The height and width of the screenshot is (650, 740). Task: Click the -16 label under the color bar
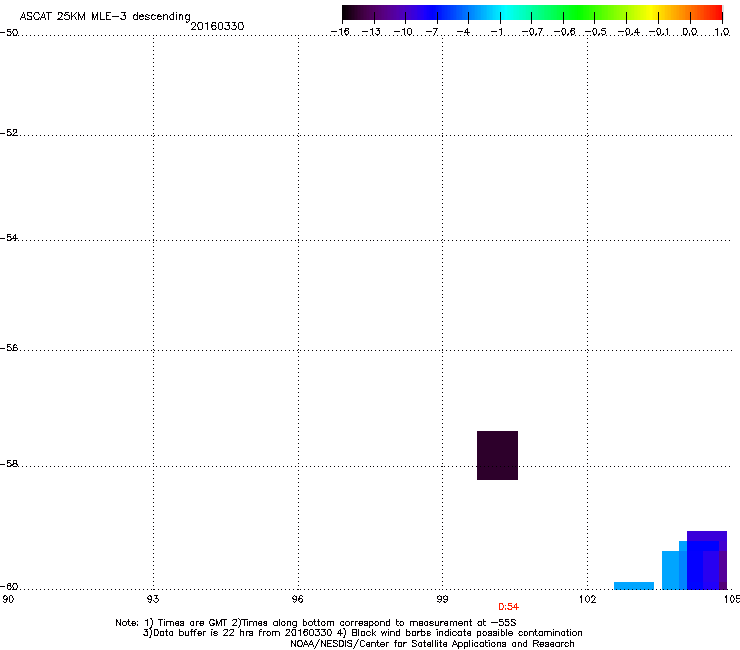340,32
